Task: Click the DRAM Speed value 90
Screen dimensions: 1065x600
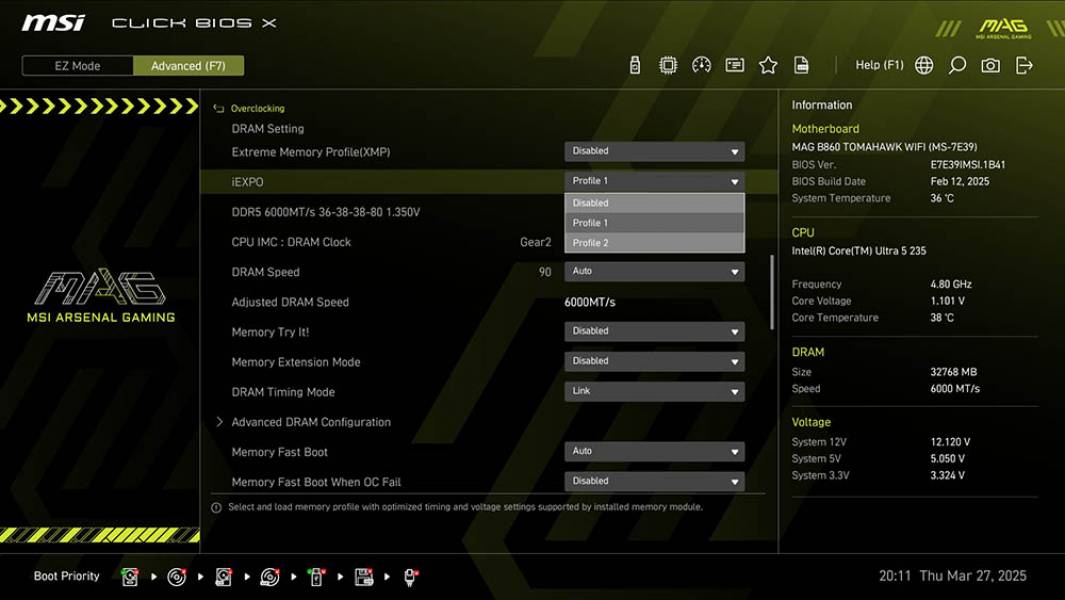Action: [x=545, y=272]
